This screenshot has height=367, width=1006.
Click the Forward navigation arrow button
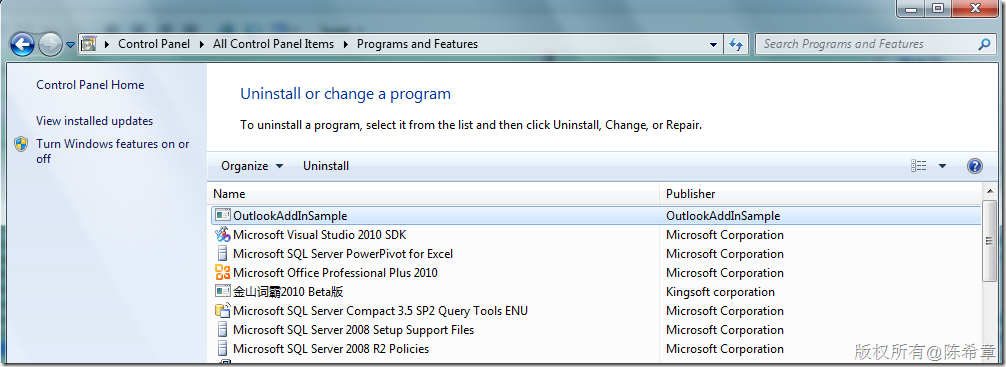pos(50,44)
